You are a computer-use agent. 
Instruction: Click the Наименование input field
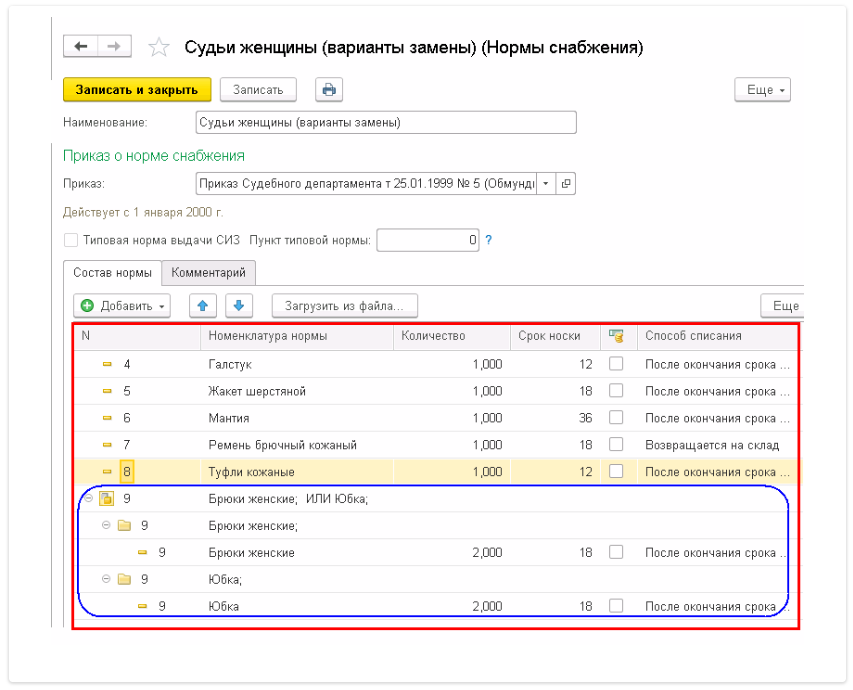(386, 122)
